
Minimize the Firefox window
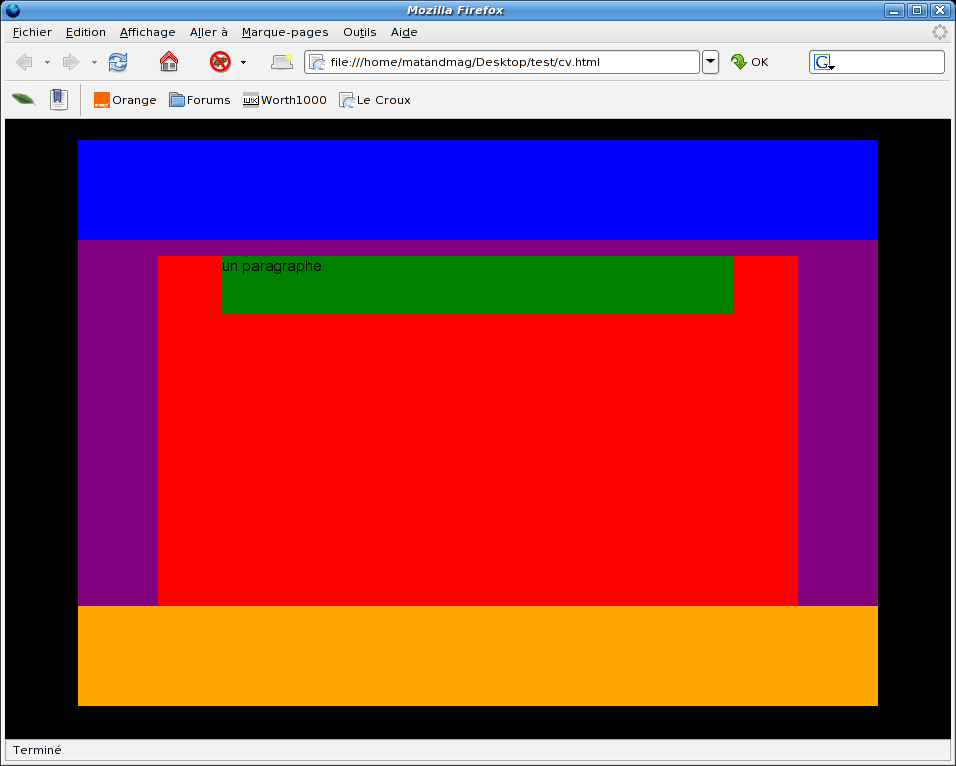tap(894, 10)
